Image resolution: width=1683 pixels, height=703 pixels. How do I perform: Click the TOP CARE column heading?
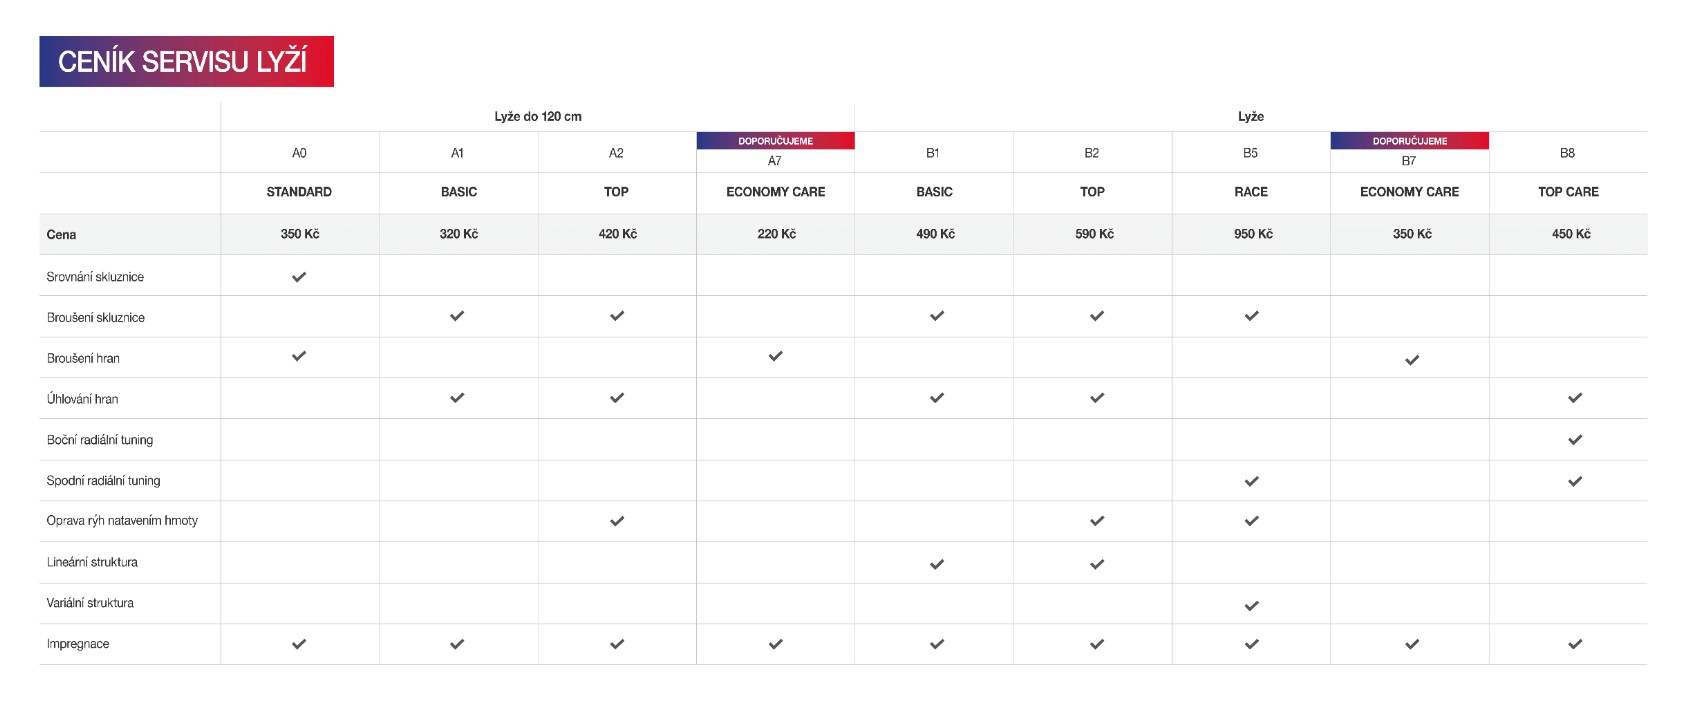1568,192
